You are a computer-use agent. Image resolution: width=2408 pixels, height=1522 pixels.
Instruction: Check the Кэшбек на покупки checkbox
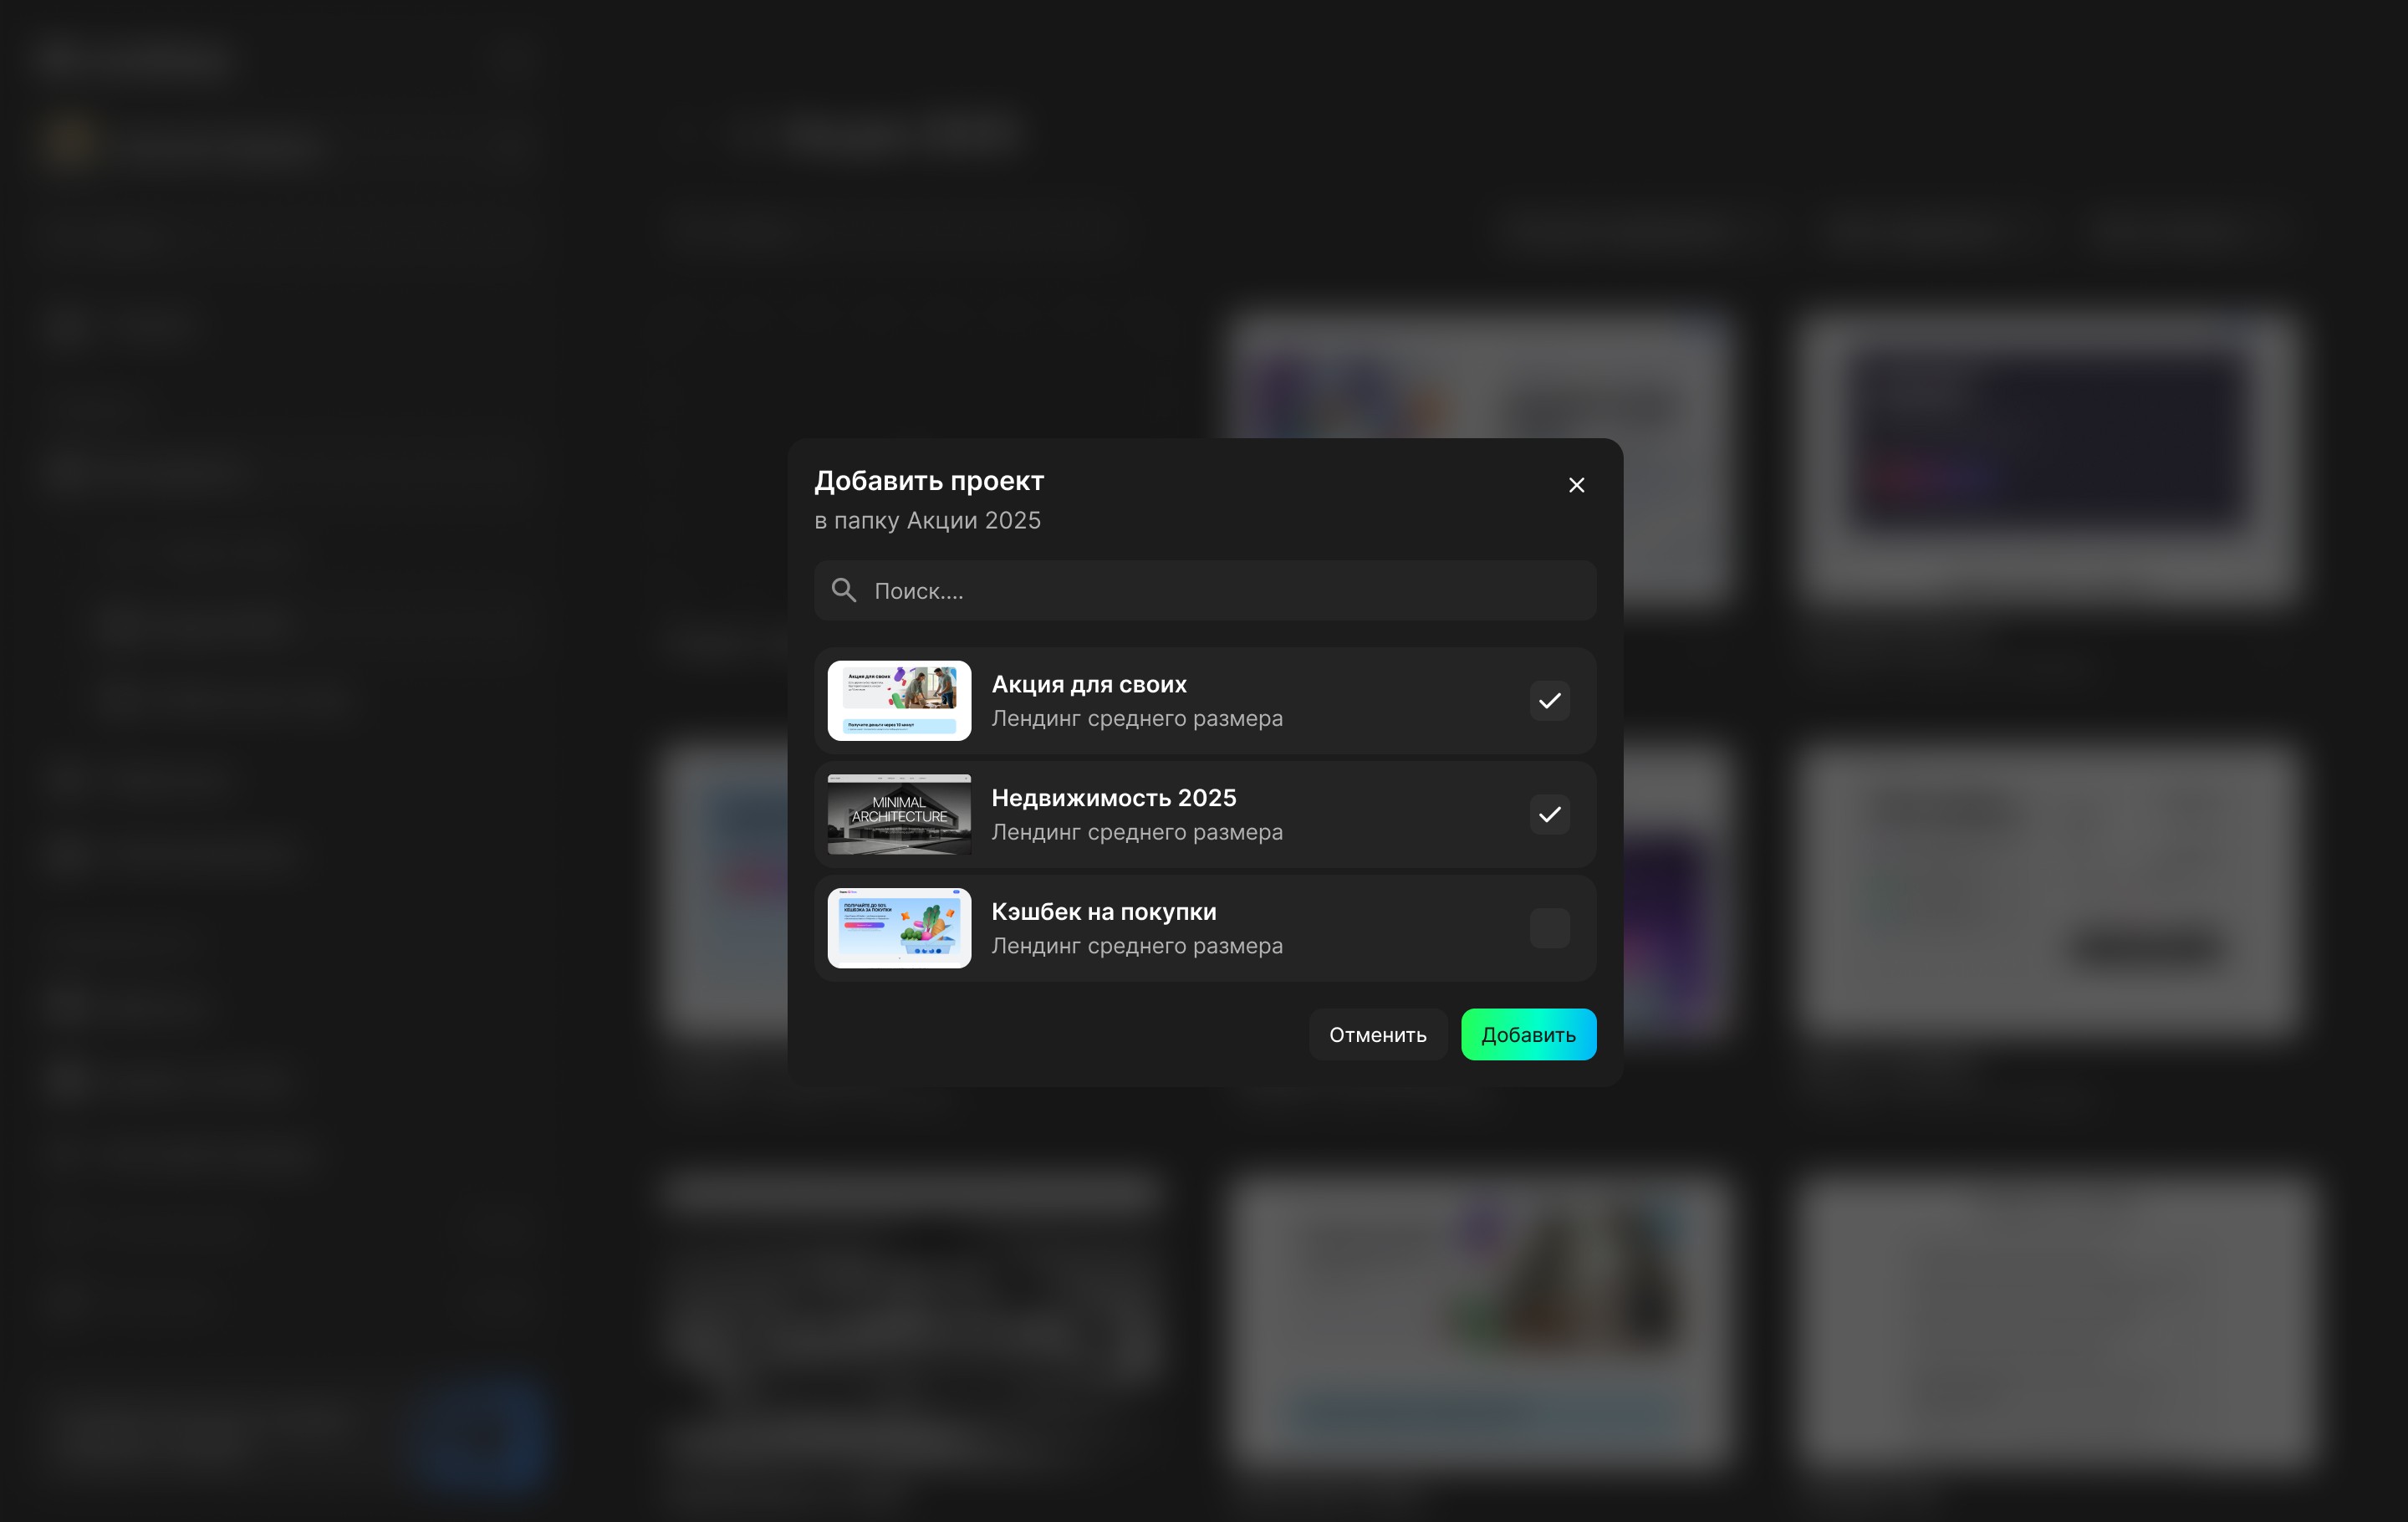click(1549, 928)
